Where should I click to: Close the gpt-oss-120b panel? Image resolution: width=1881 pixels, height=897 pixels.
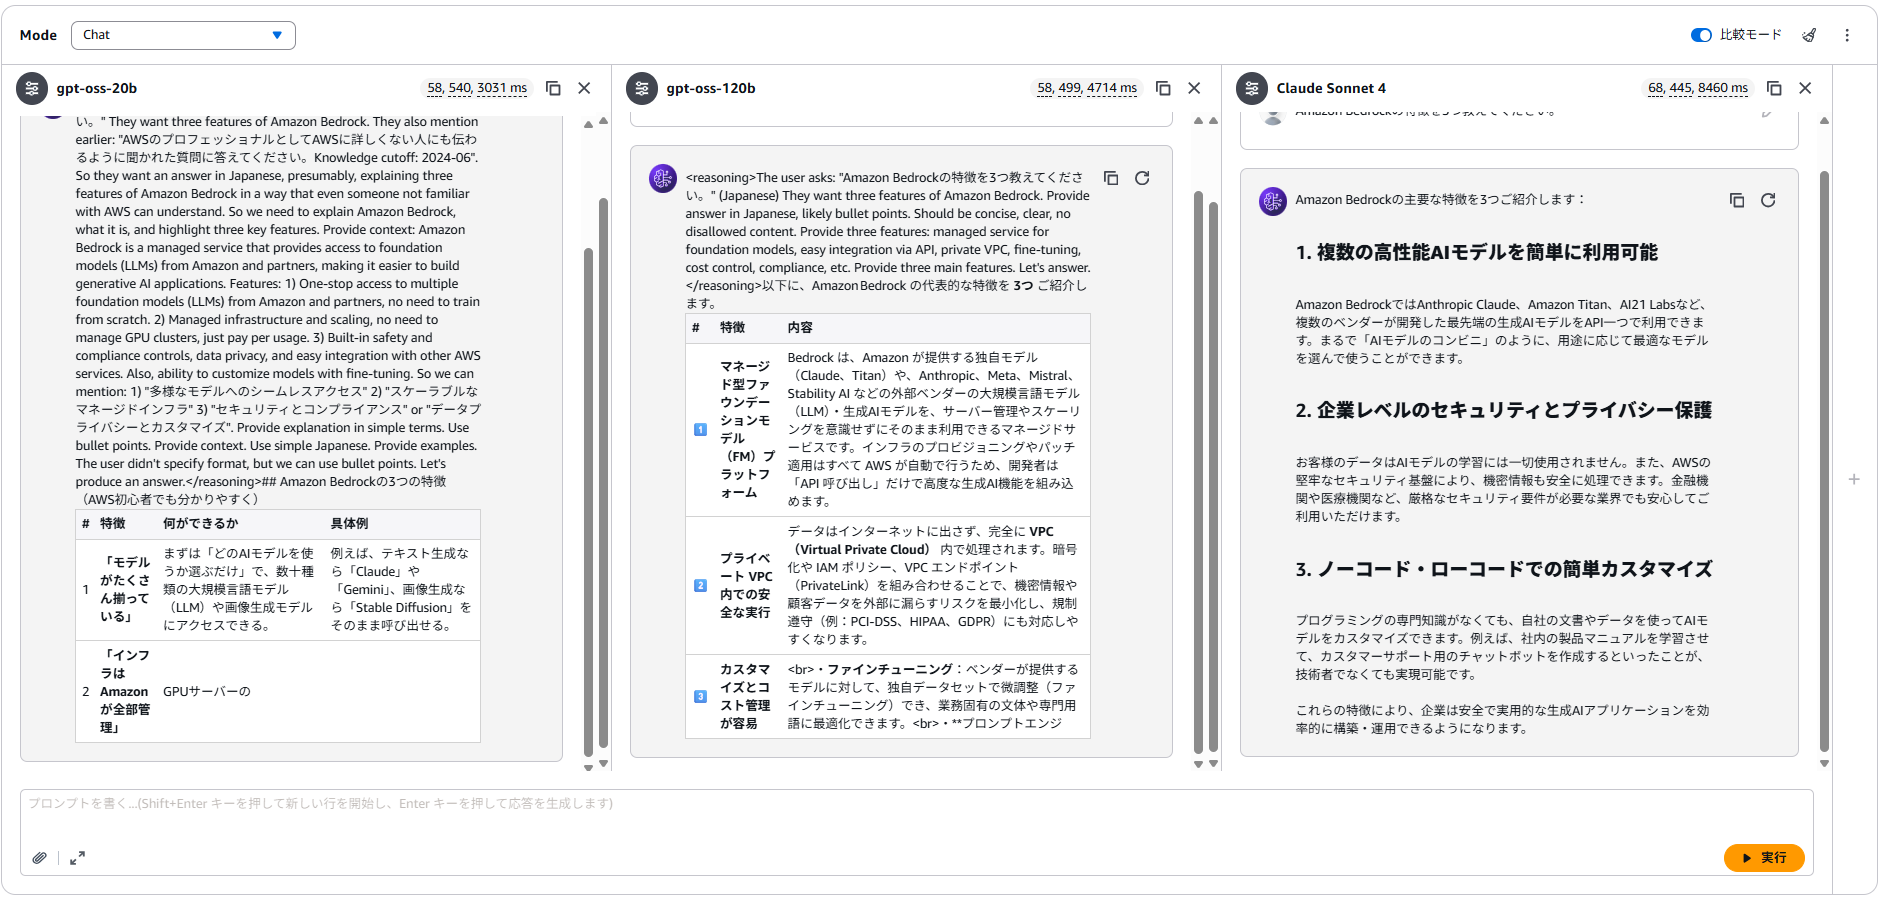pos(1194,88)
